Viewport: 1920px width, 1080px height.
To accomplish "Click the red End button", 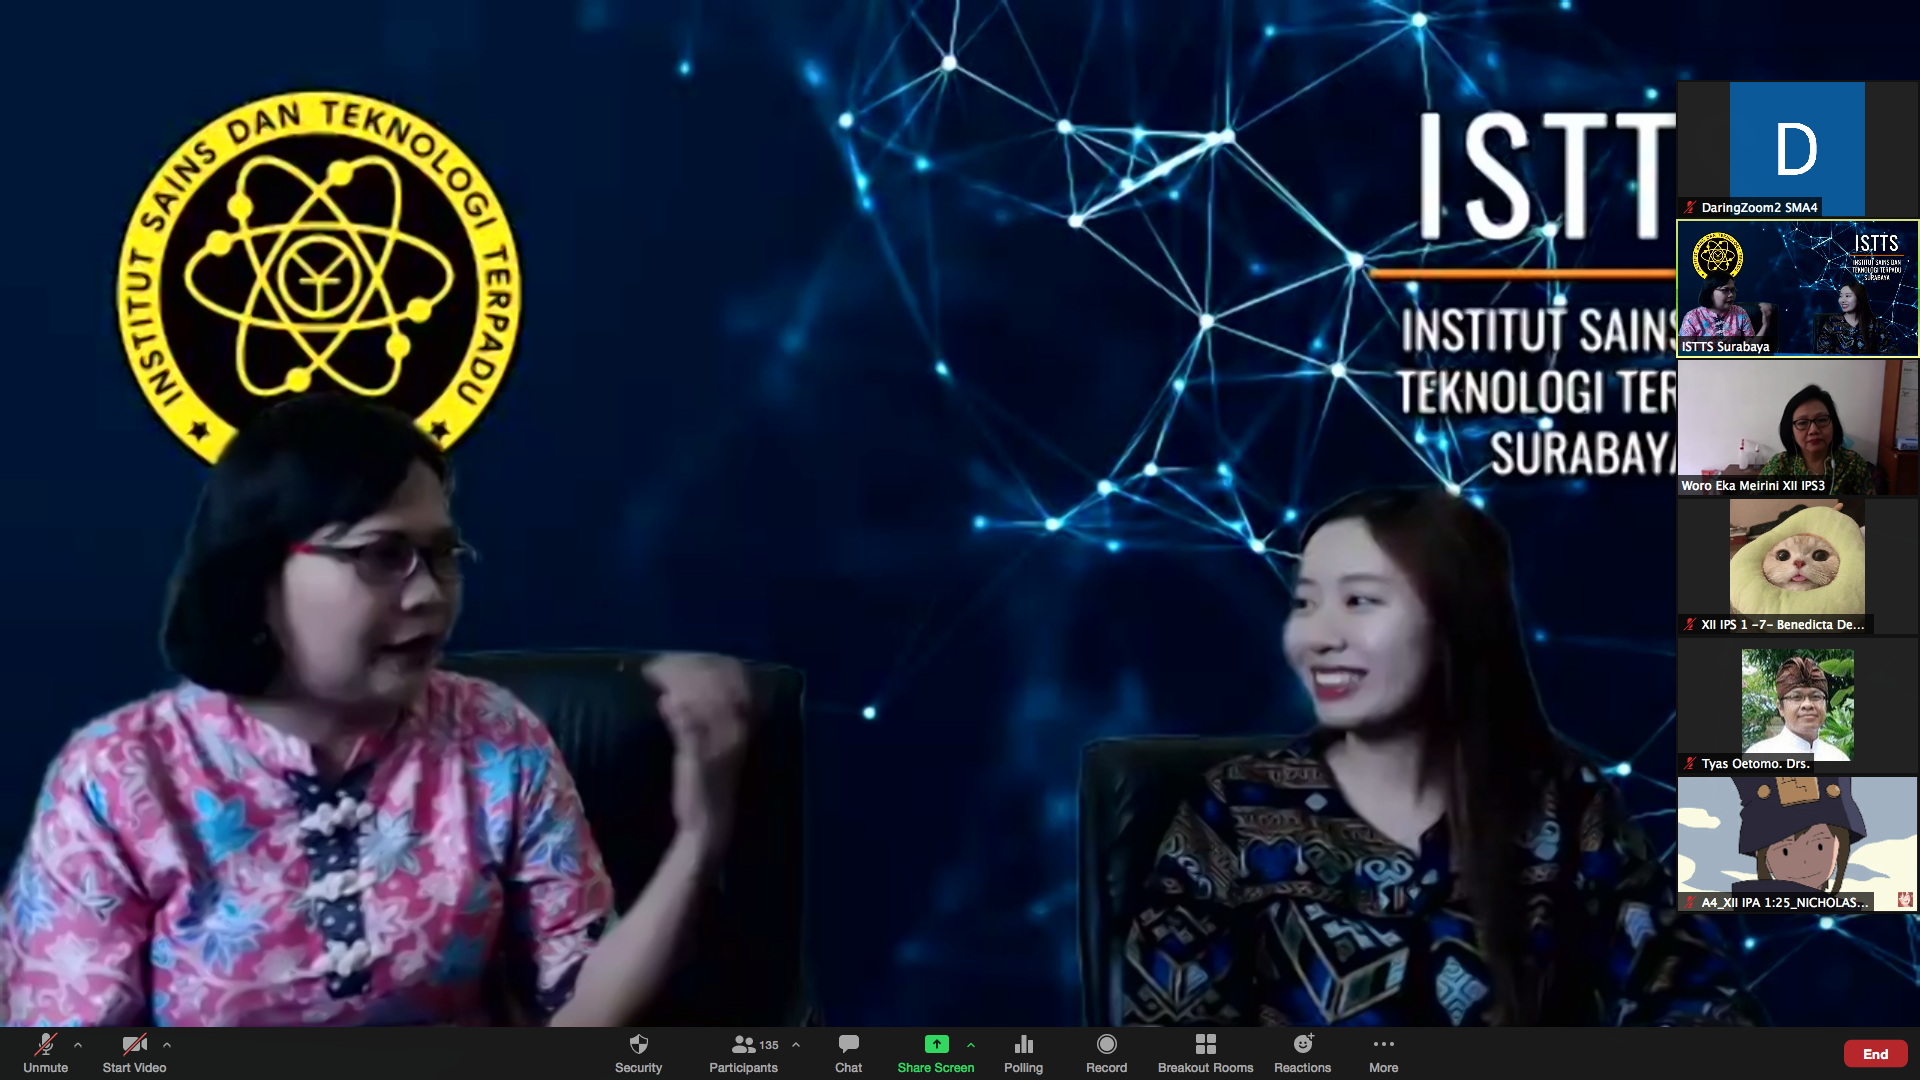I will pos(1875,1054).
